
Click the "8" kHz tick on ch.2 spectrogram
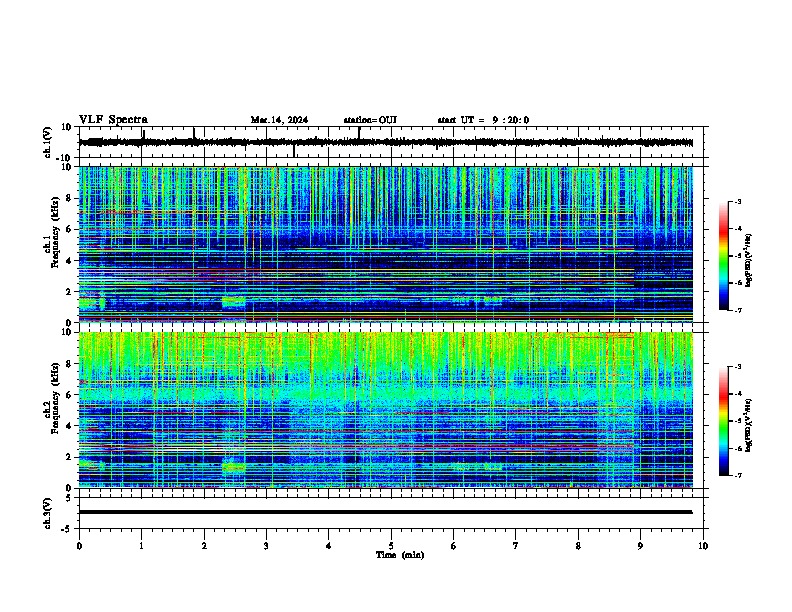click(69, 364)
